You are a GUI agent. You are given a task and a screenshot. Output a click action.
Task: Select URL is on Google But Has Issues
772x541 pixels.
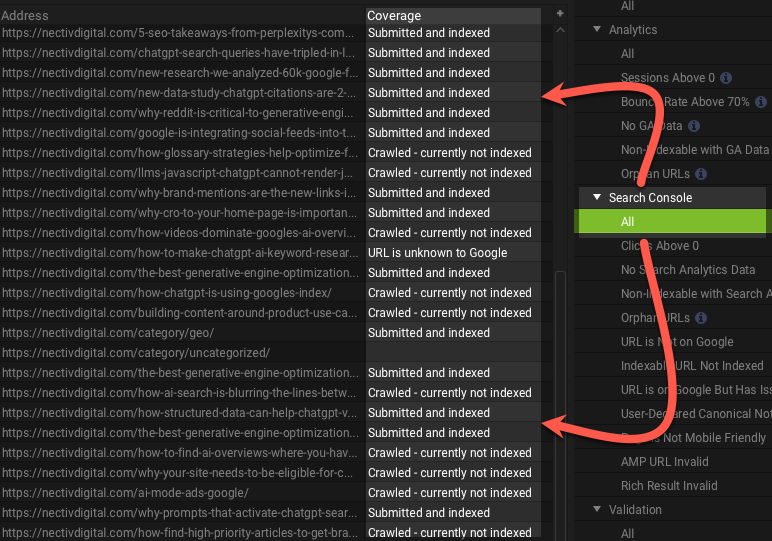(x=696, y=390)
